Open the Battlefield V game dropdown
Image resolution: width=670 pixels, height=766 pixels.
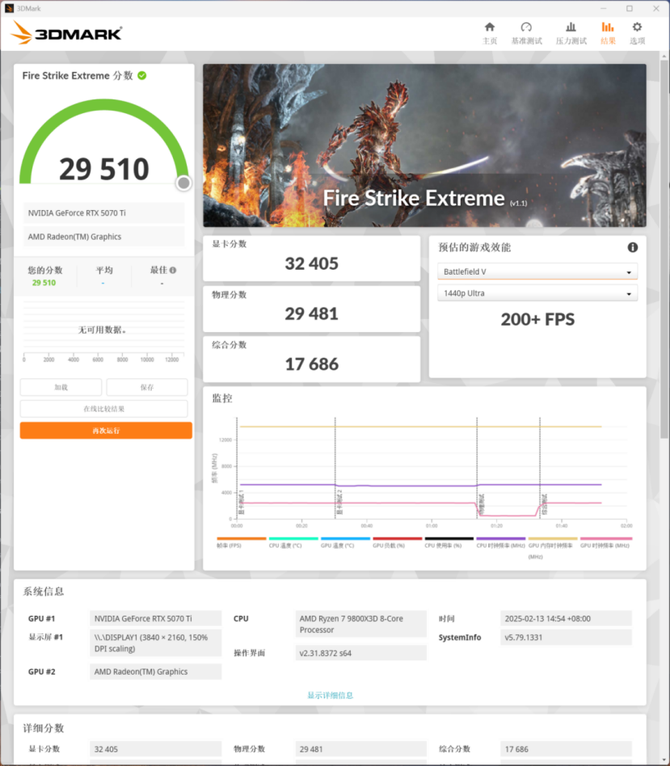pyautogui.click(x=538, y=272)
